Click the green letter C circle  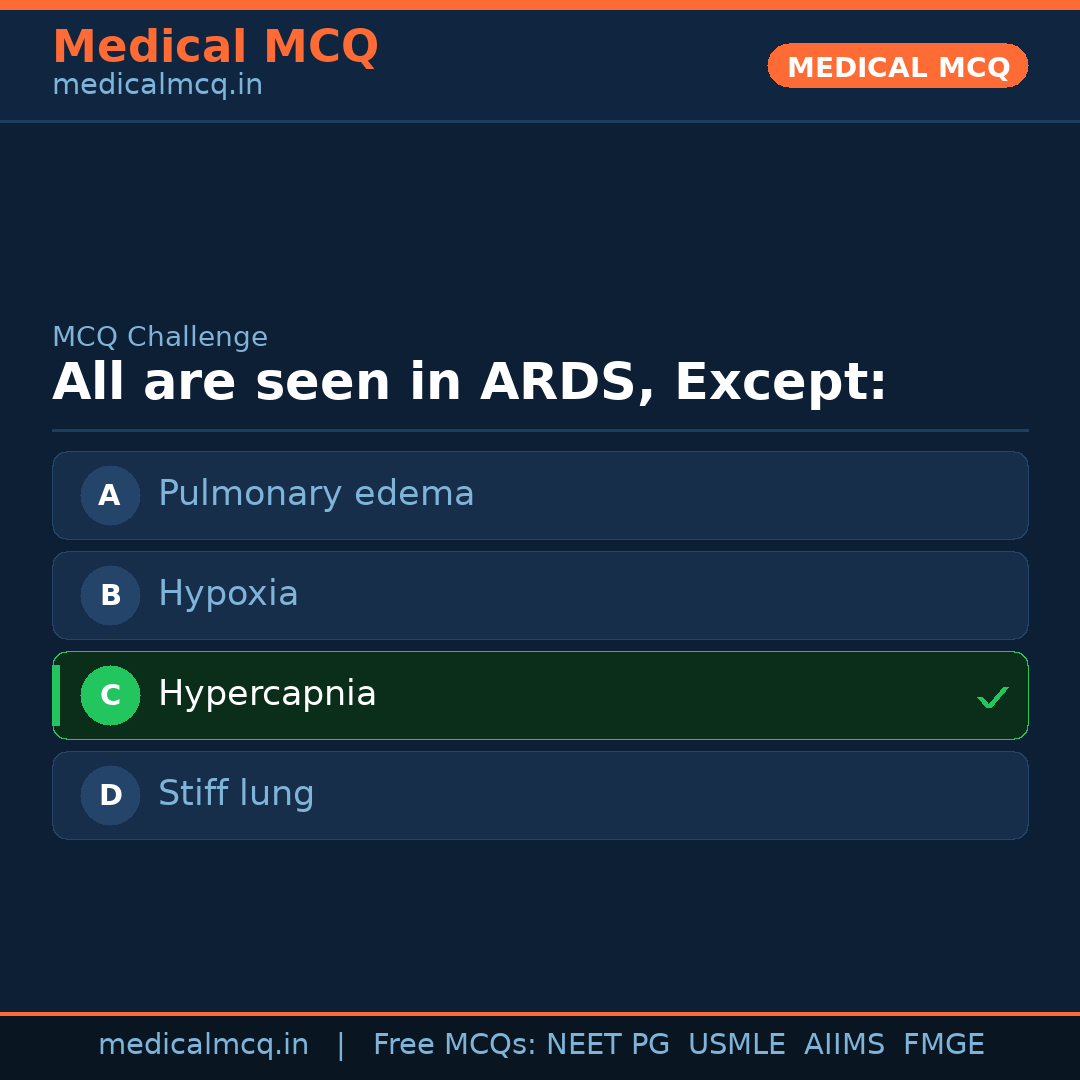point(110,695)
